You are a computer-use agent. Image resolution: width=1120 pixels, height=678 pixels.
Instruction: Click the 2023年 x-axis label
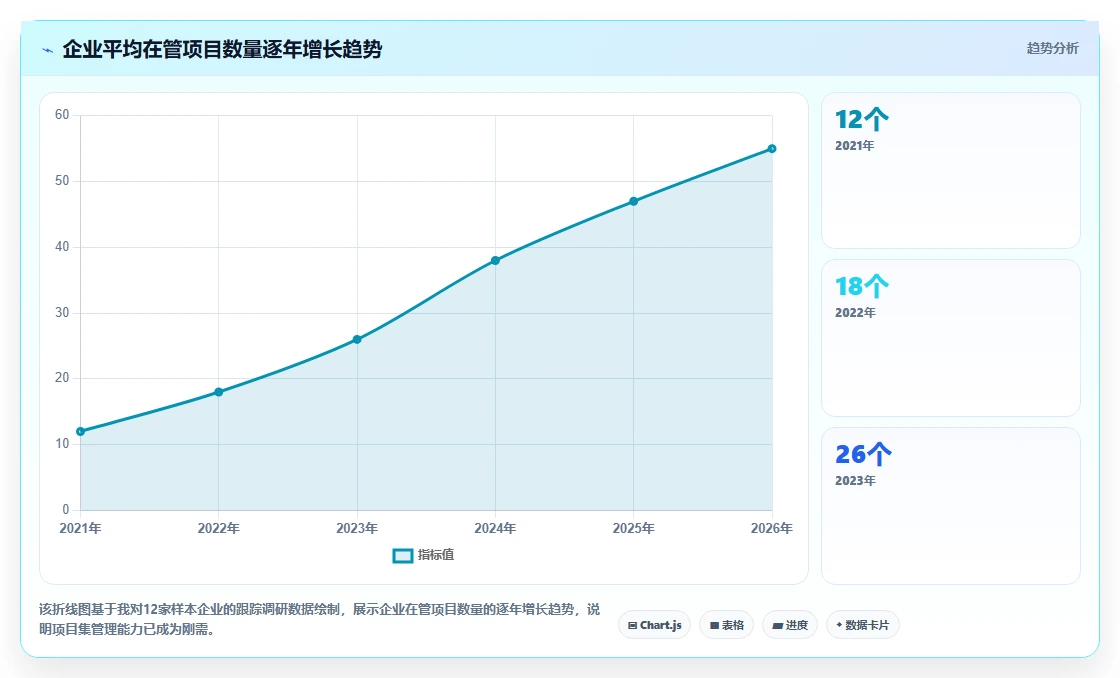357,529
